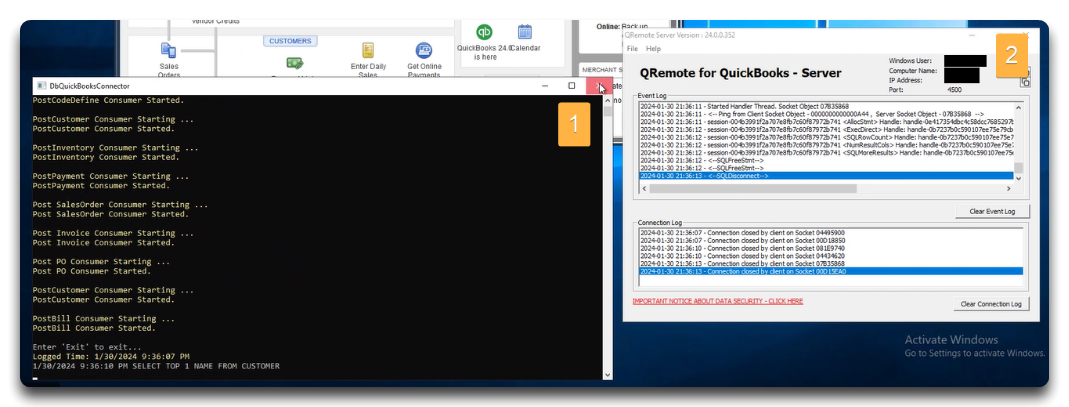This screenshot has width=1069, height=407.
Task: Click Event Log horizontal scroll left arrow
Action: 644,188
